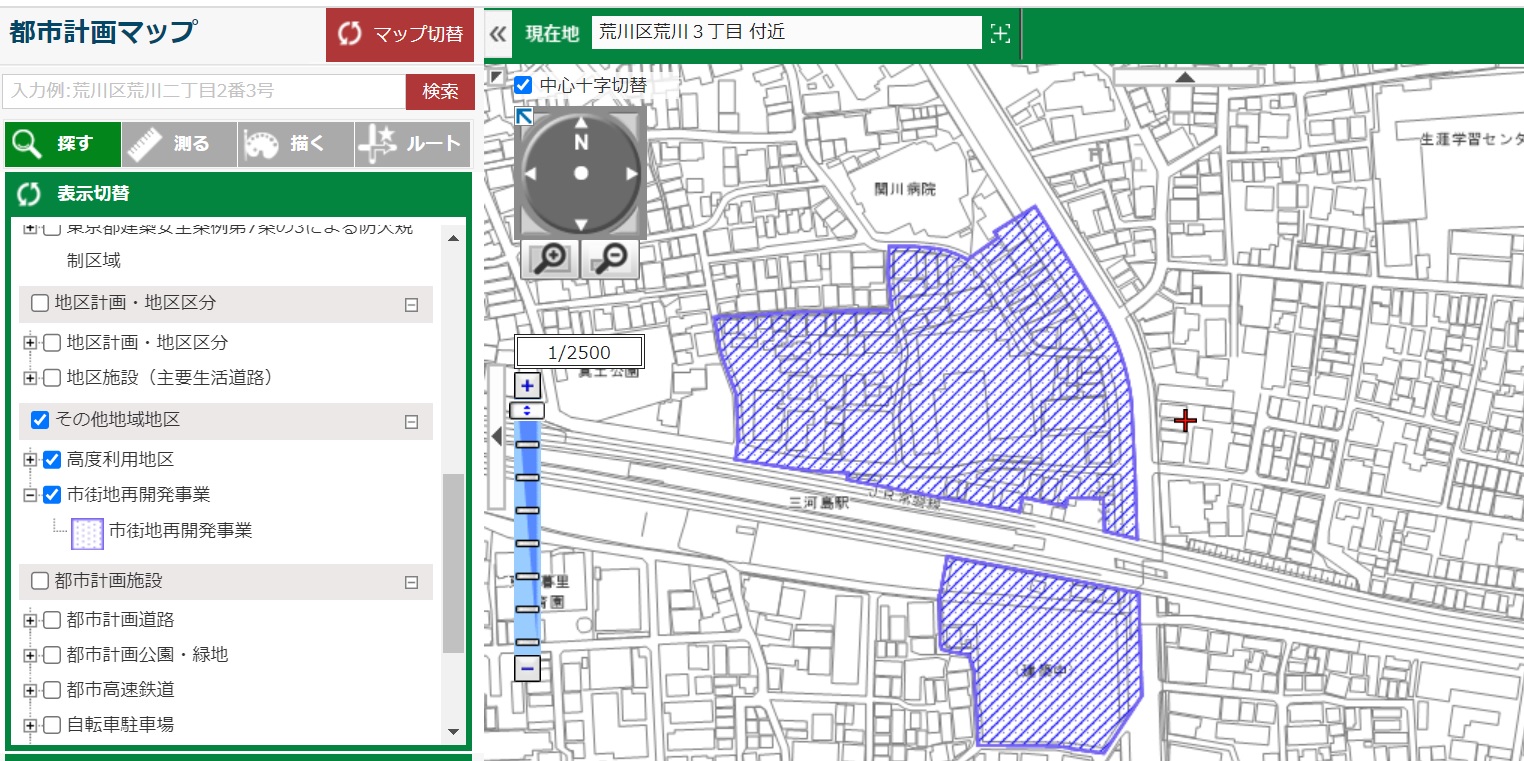Pan map east with compass right arrow
The image size is (1524, 761).
pos(631,174)
